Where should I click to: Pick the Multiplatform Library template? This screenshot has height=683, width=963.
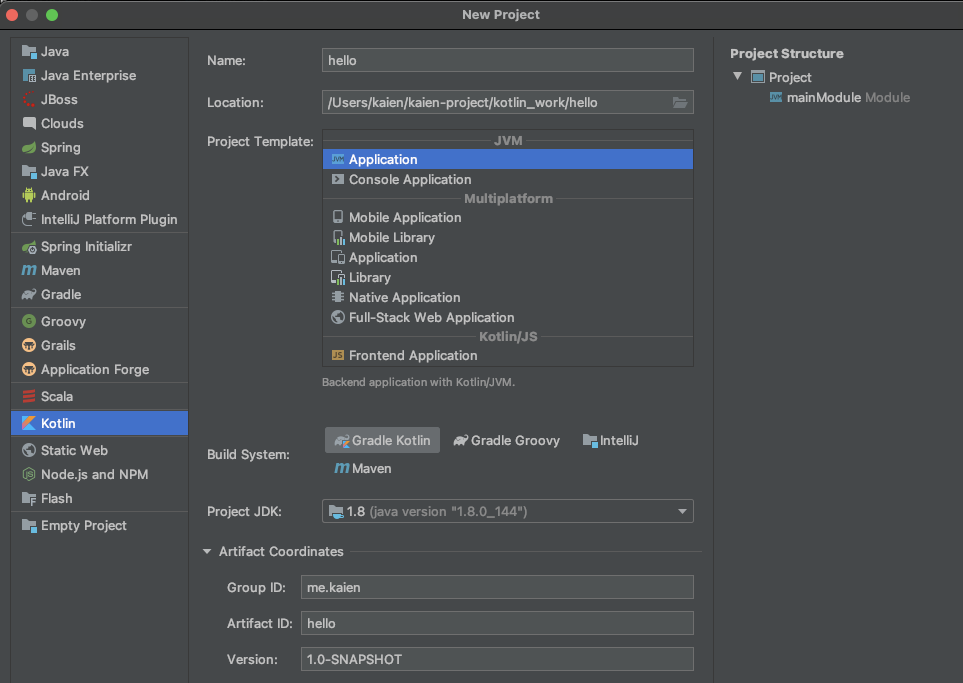pos(508,278)
